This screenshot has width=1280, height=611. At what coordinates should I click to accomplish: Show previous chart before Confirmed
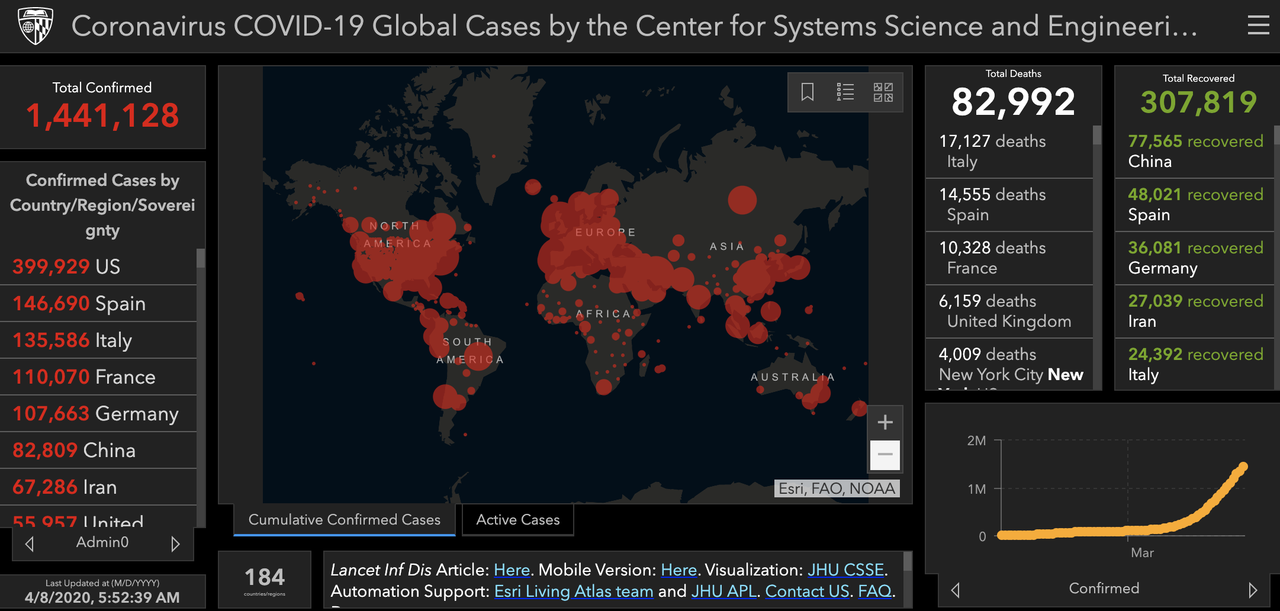(955, 589)
